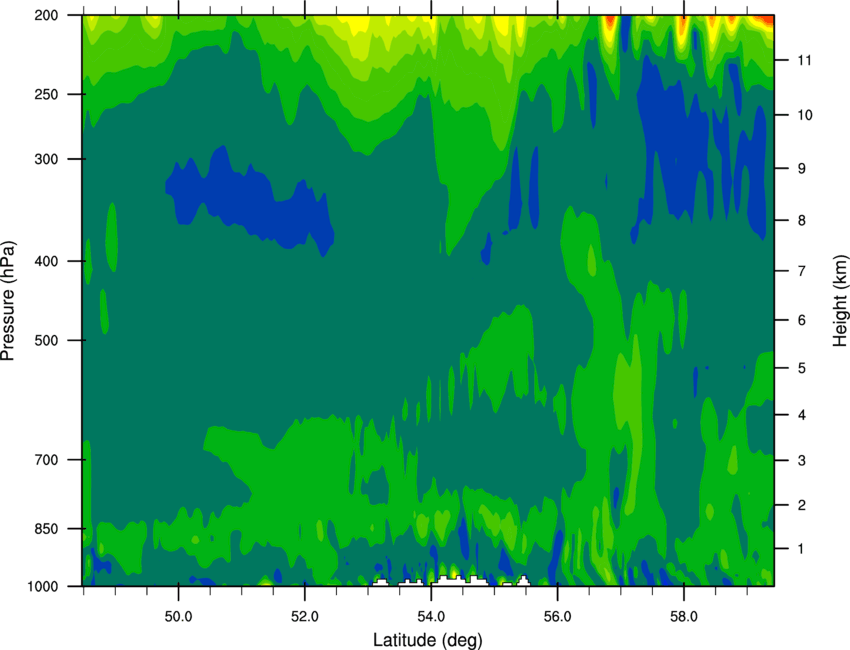Screen dimensions: 850x650
Task: Click the 500 pressure tick label
Action: tap(46, 340)
